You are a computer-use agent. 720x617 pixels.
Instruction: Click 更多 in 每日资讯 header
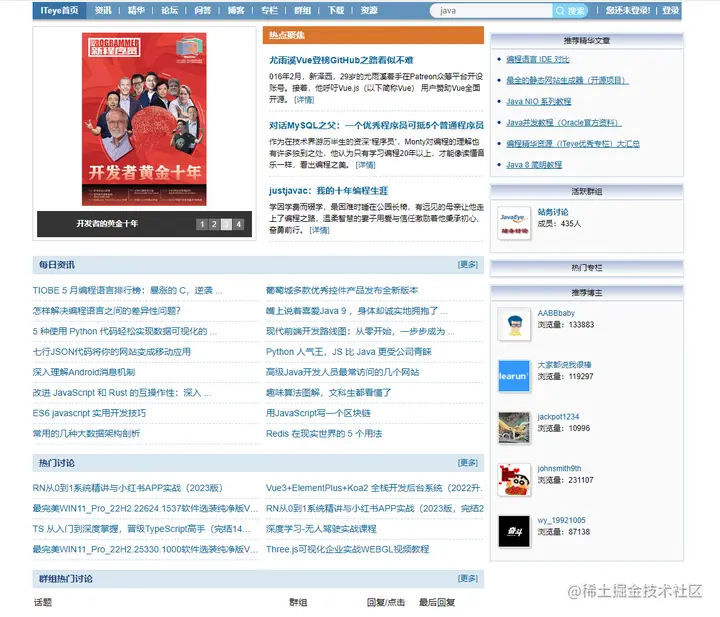click(468, 264)
